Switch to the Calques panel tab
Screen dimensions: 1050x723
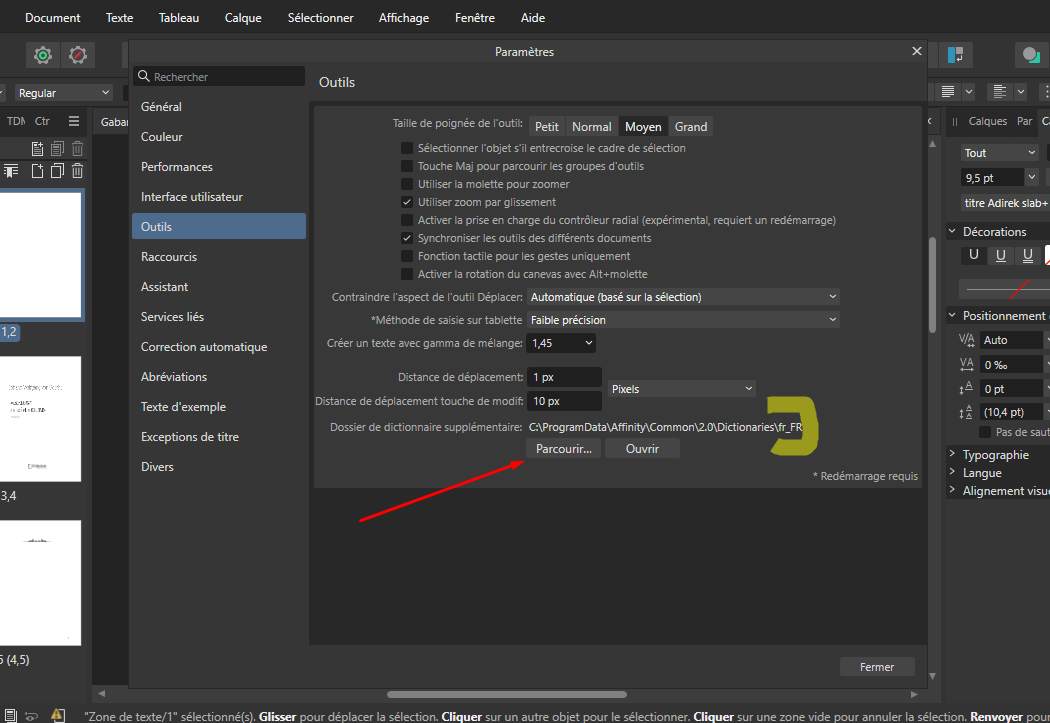click(x=988, y=121)
